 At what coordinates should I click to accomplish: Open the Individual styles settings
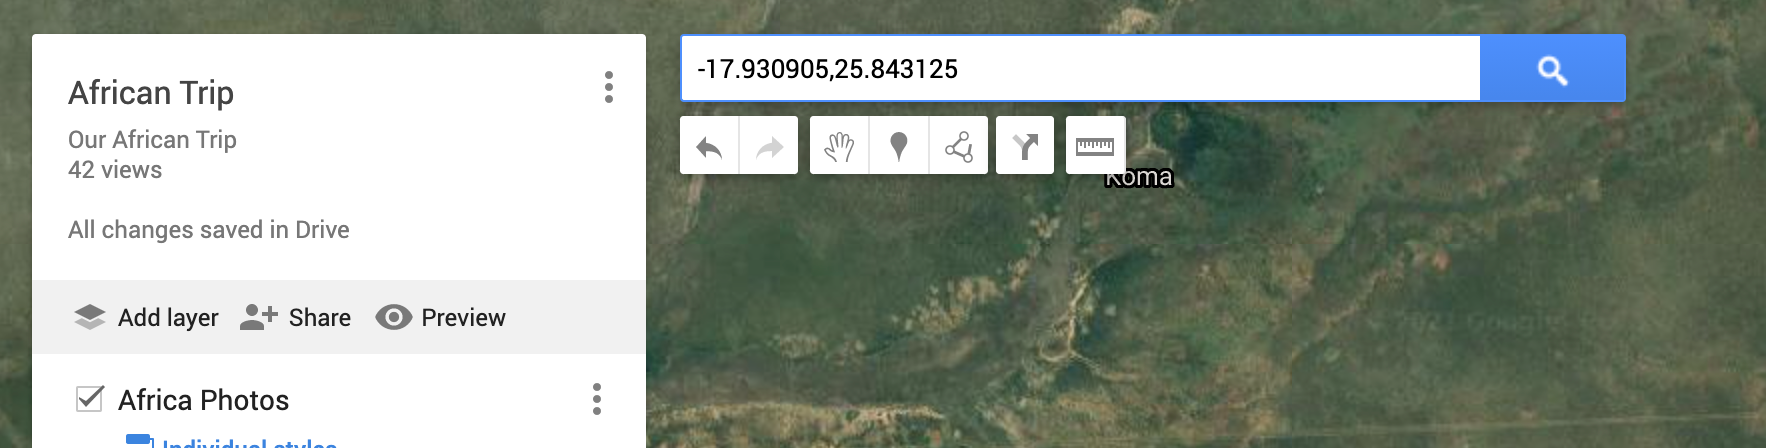249,442
